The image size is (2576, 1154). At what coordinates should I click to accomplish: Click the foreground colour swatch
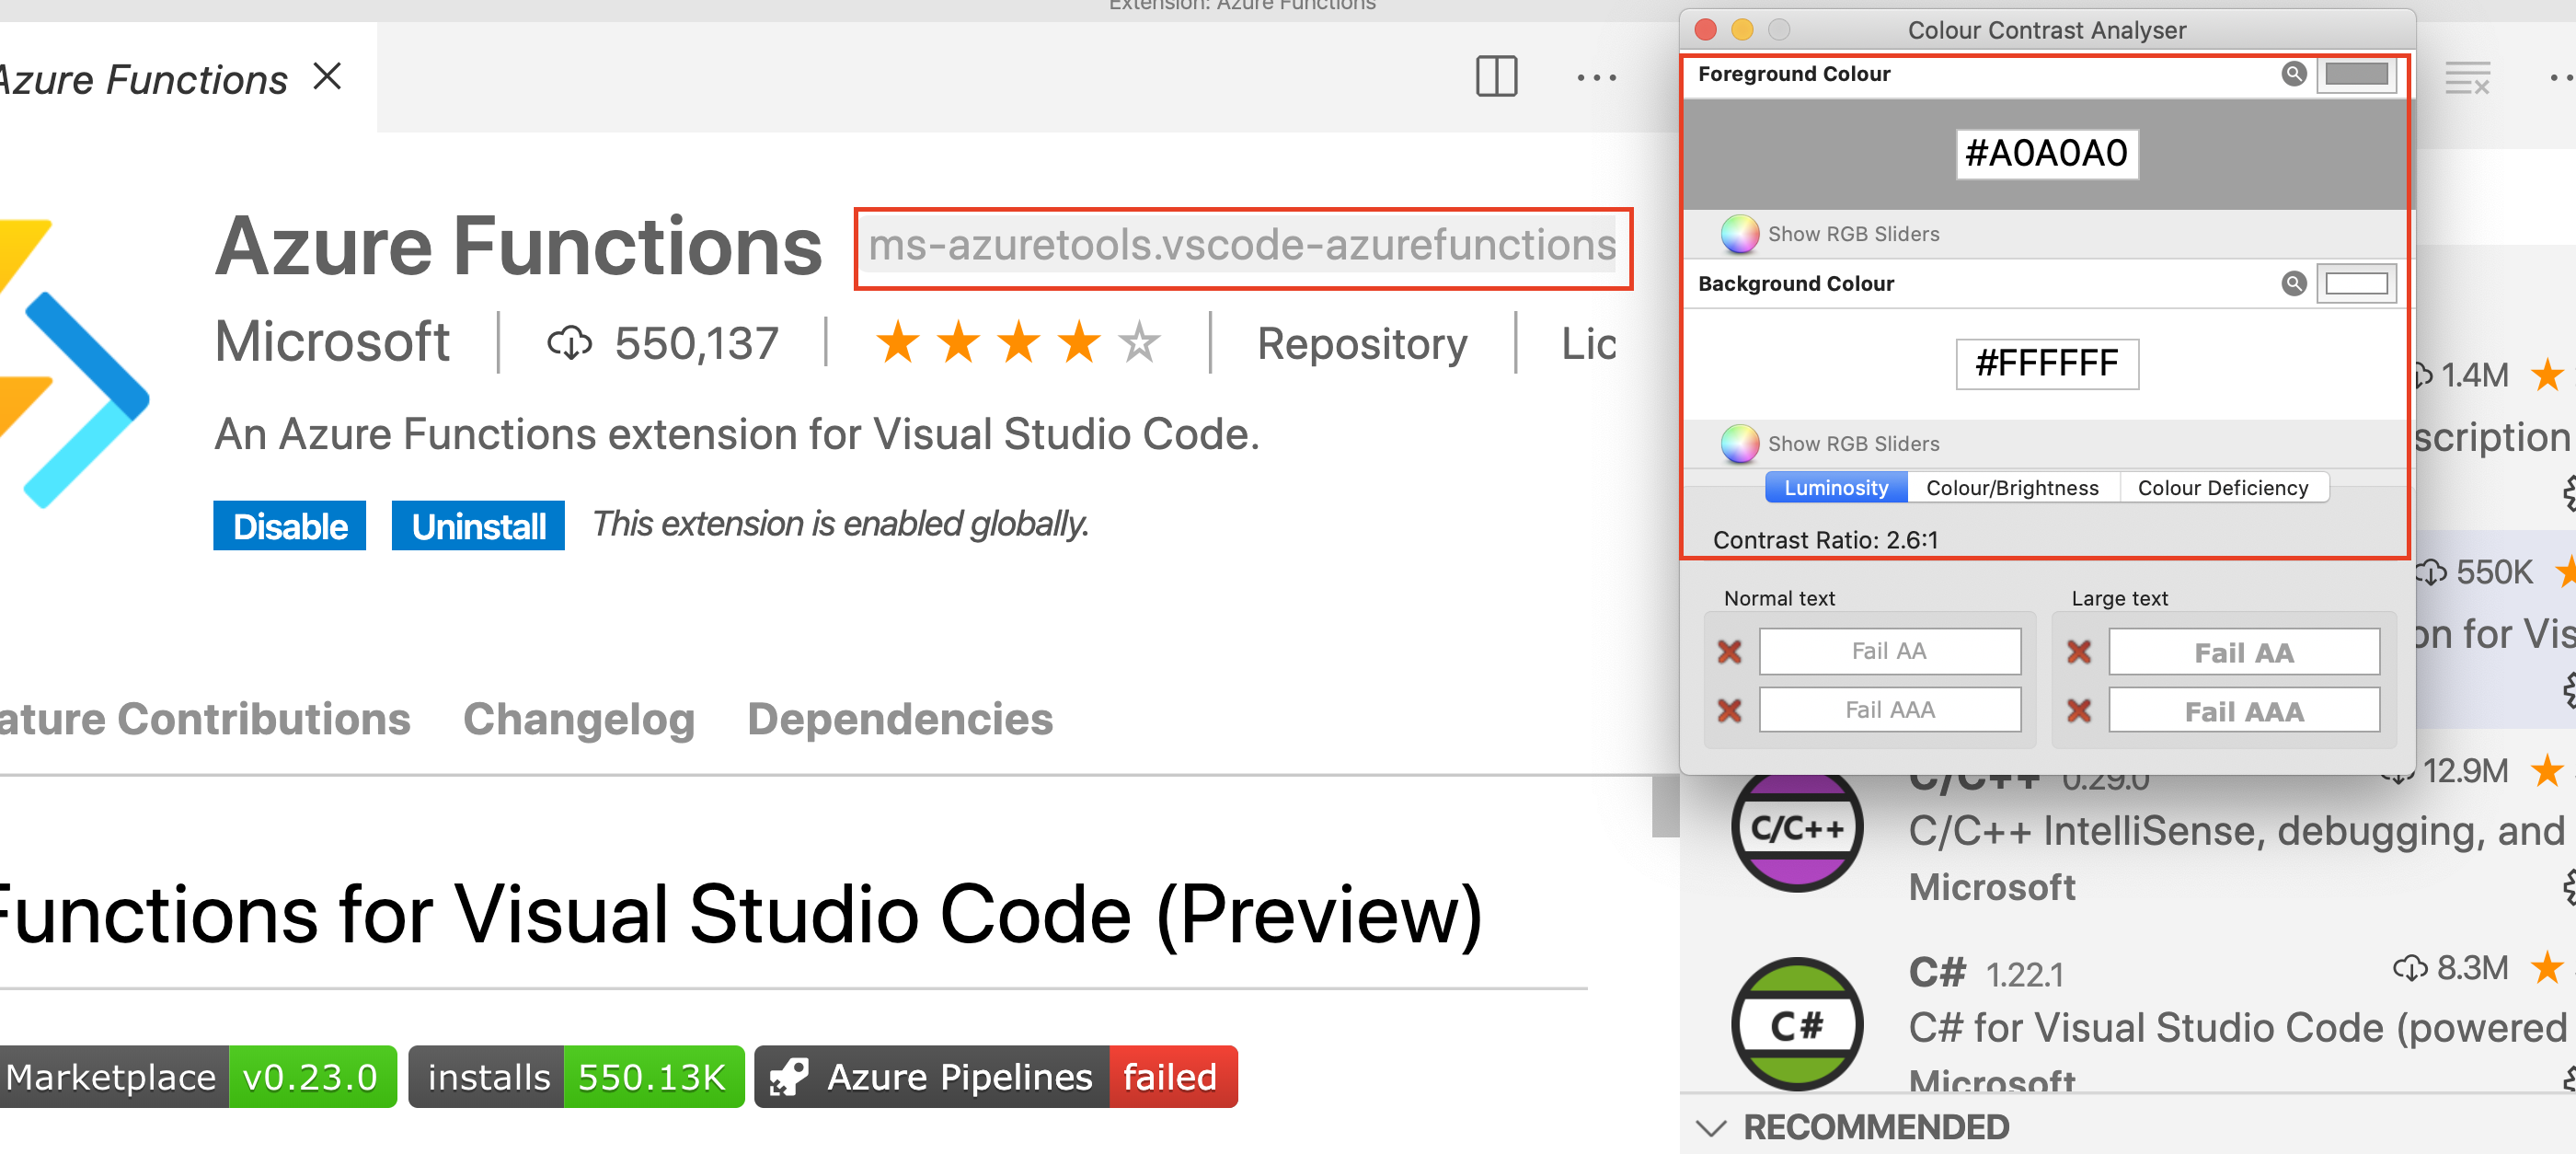tap(2356, 74)
